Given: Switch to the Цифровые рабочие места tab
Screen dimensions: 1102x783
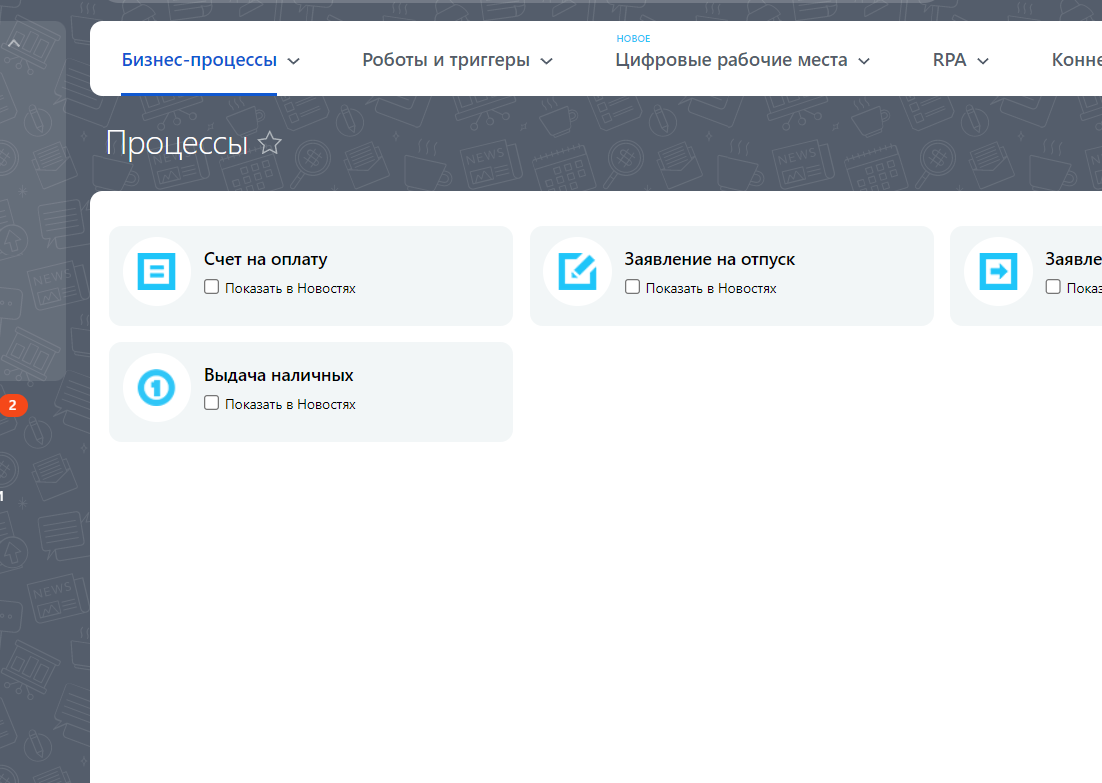Looking at the screenshot, I should [x=731, y=60].
